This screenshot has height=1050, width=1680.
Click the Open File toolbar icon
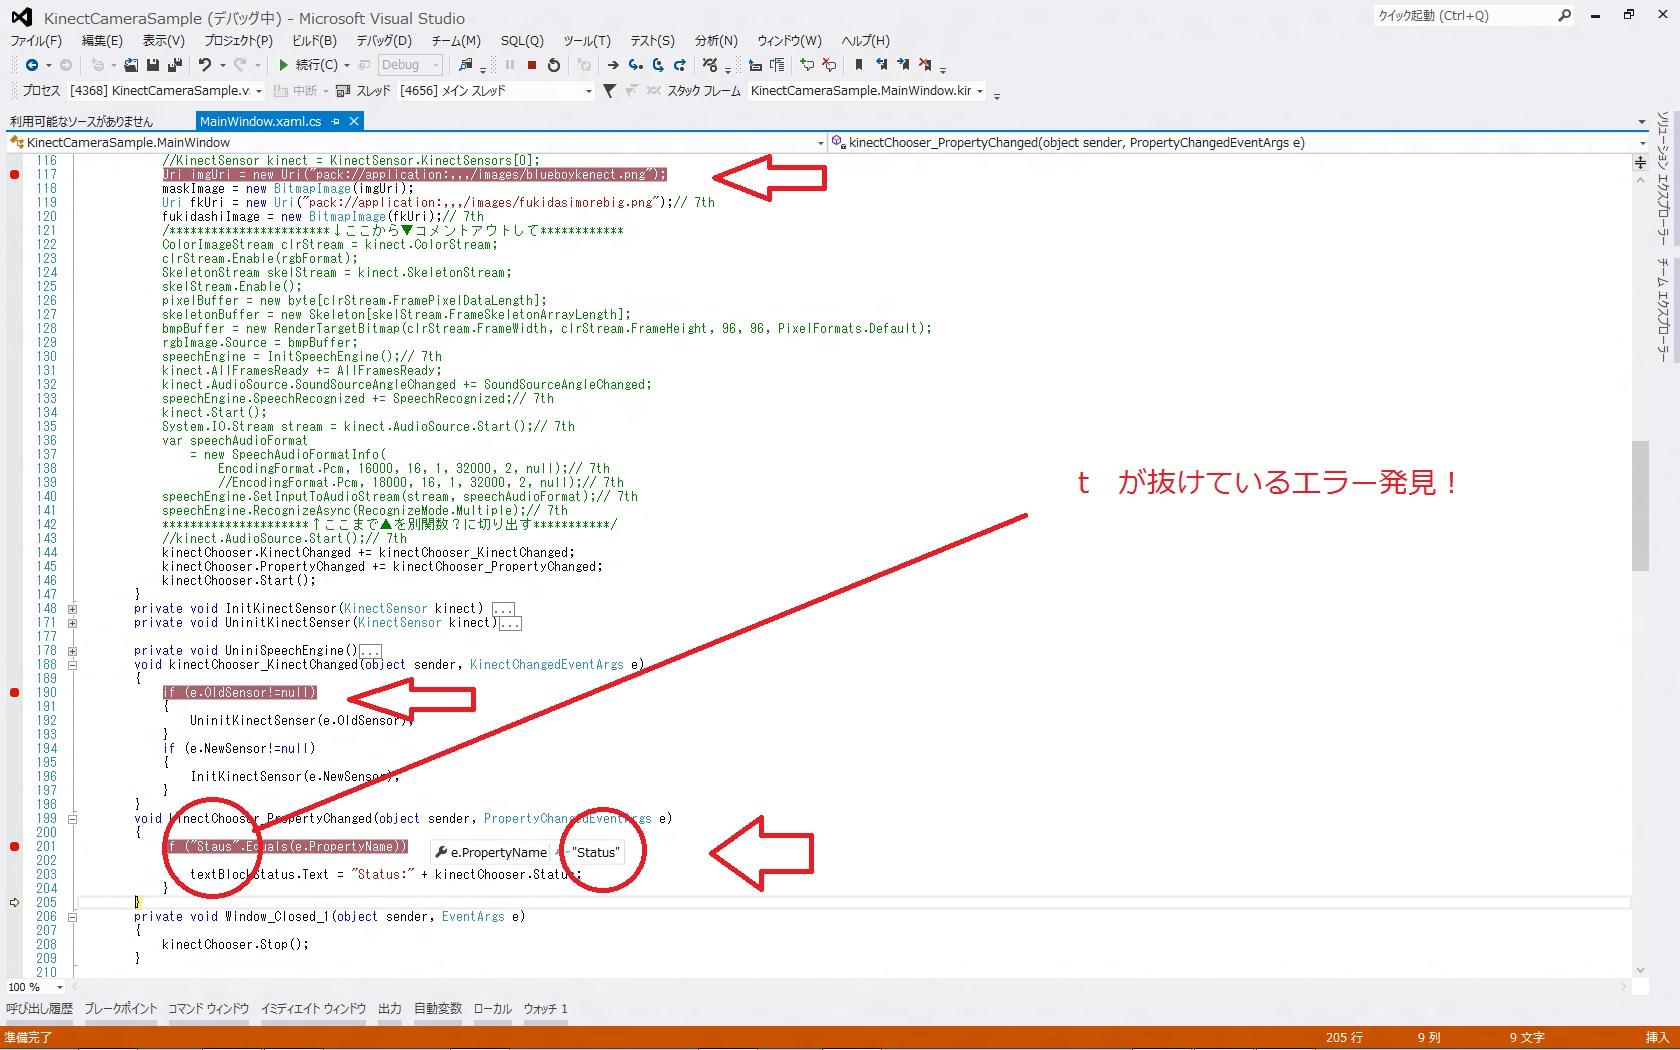click(131, 65)
